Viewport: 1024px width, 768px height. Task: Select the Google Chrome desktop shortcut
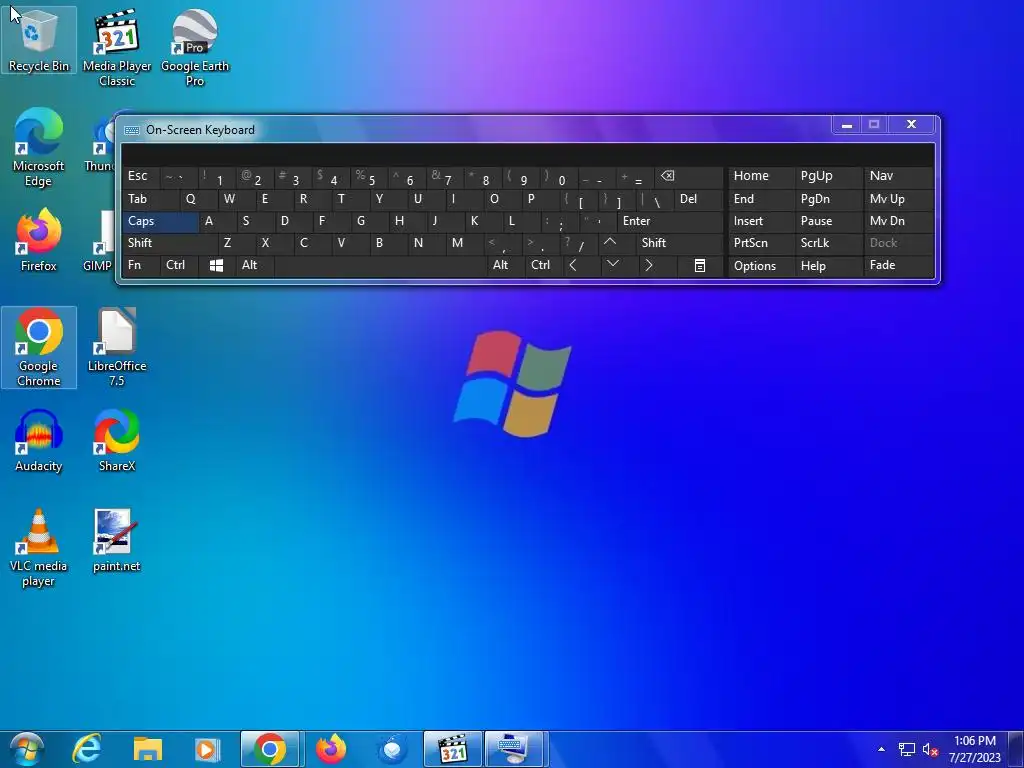point(39,348)
